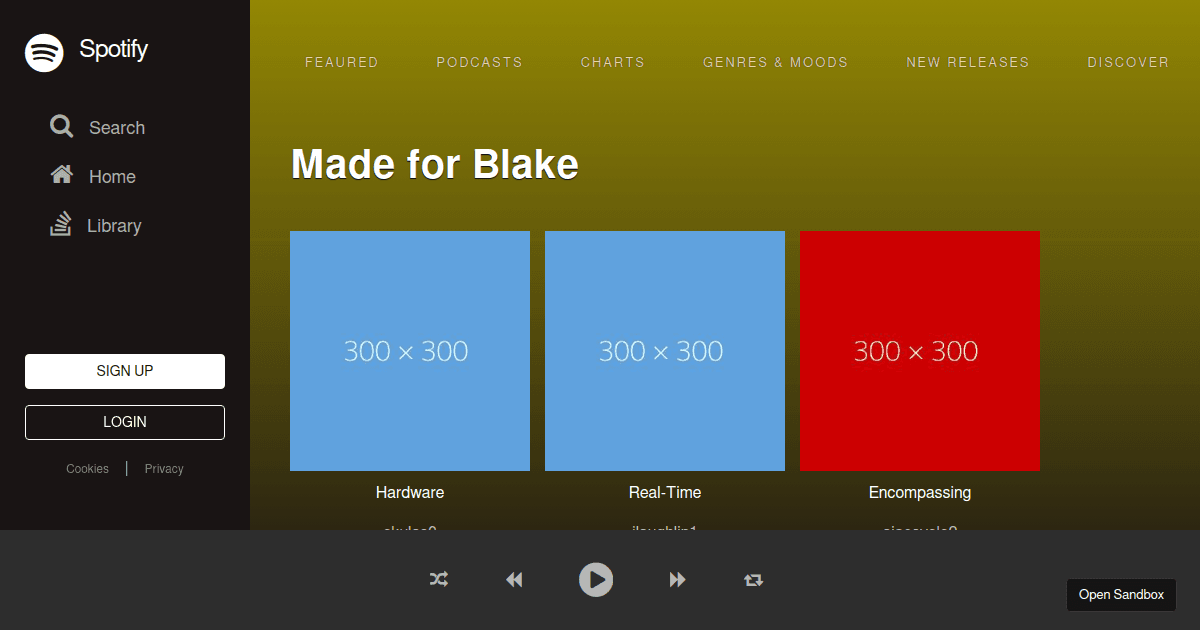Open the Discover tab
The width and height of the screenshot is (1200, 630).
click(x=1128, y=62)
